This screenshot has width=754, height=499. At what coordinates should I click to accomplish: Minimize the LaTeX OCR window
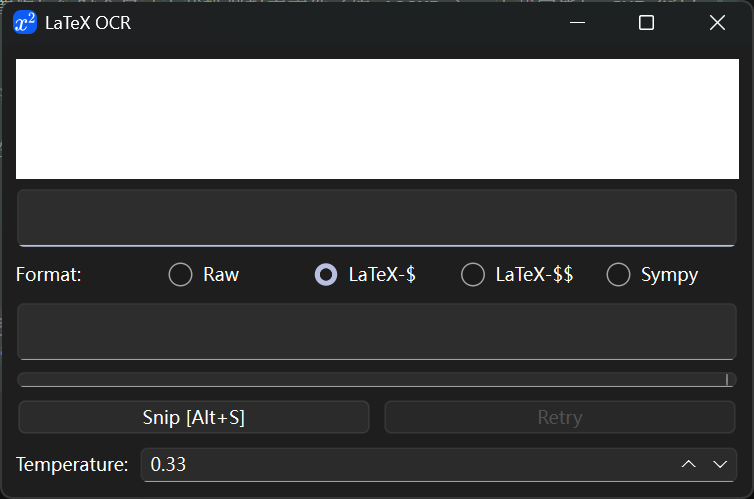coord(577,23)
